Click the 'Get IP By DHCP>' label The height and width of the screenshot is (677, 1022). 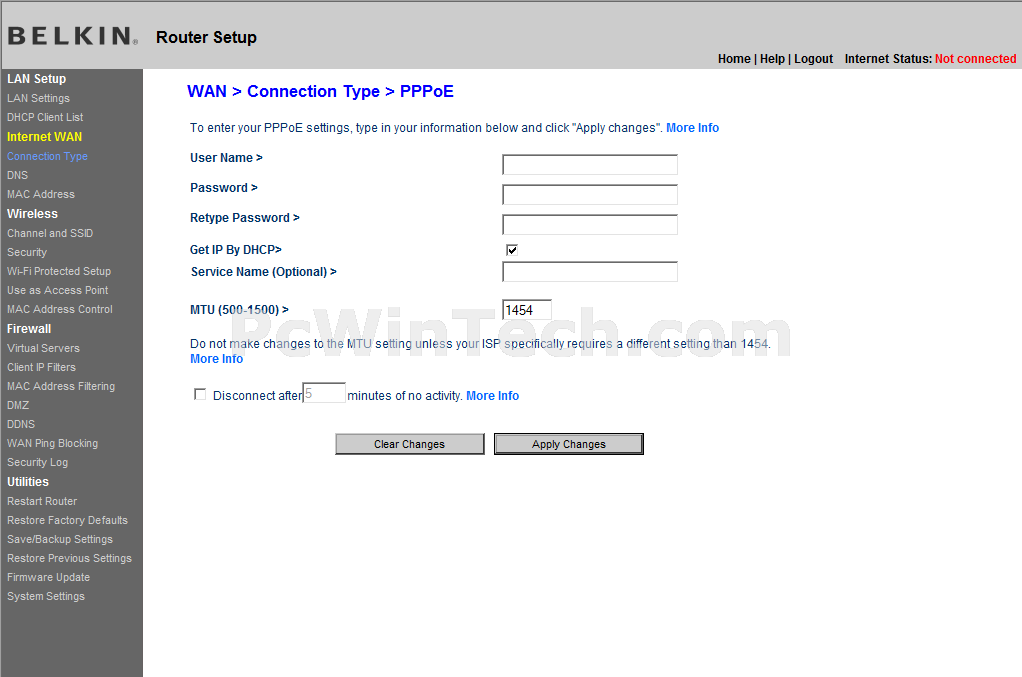[x=235, y=250]
